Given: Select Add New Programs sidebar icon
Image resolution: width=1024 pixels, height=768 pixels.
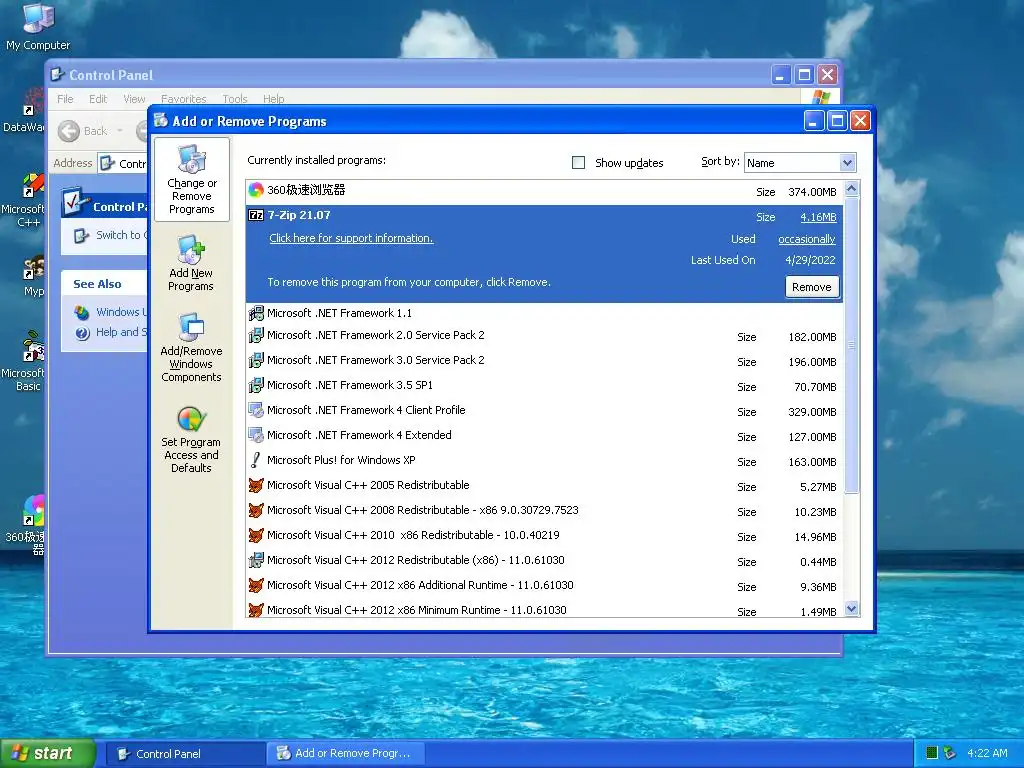Looking at the screenshot, I should tap(191, 250).
